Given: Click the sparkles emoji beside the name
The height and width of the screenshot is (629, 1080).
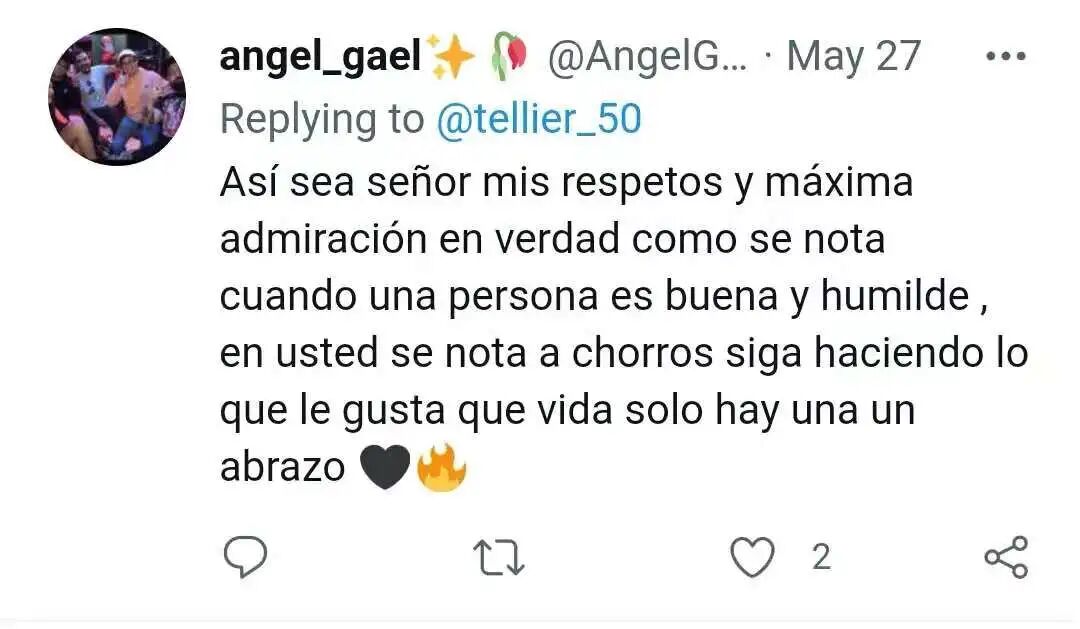Looking at the screenshot, I should point(450,56).
